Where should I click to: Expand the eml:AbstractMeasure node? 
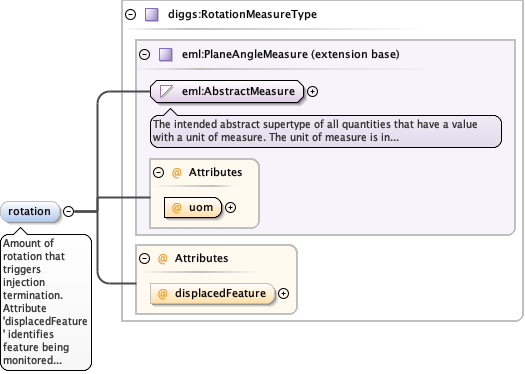tap(312, 91)
